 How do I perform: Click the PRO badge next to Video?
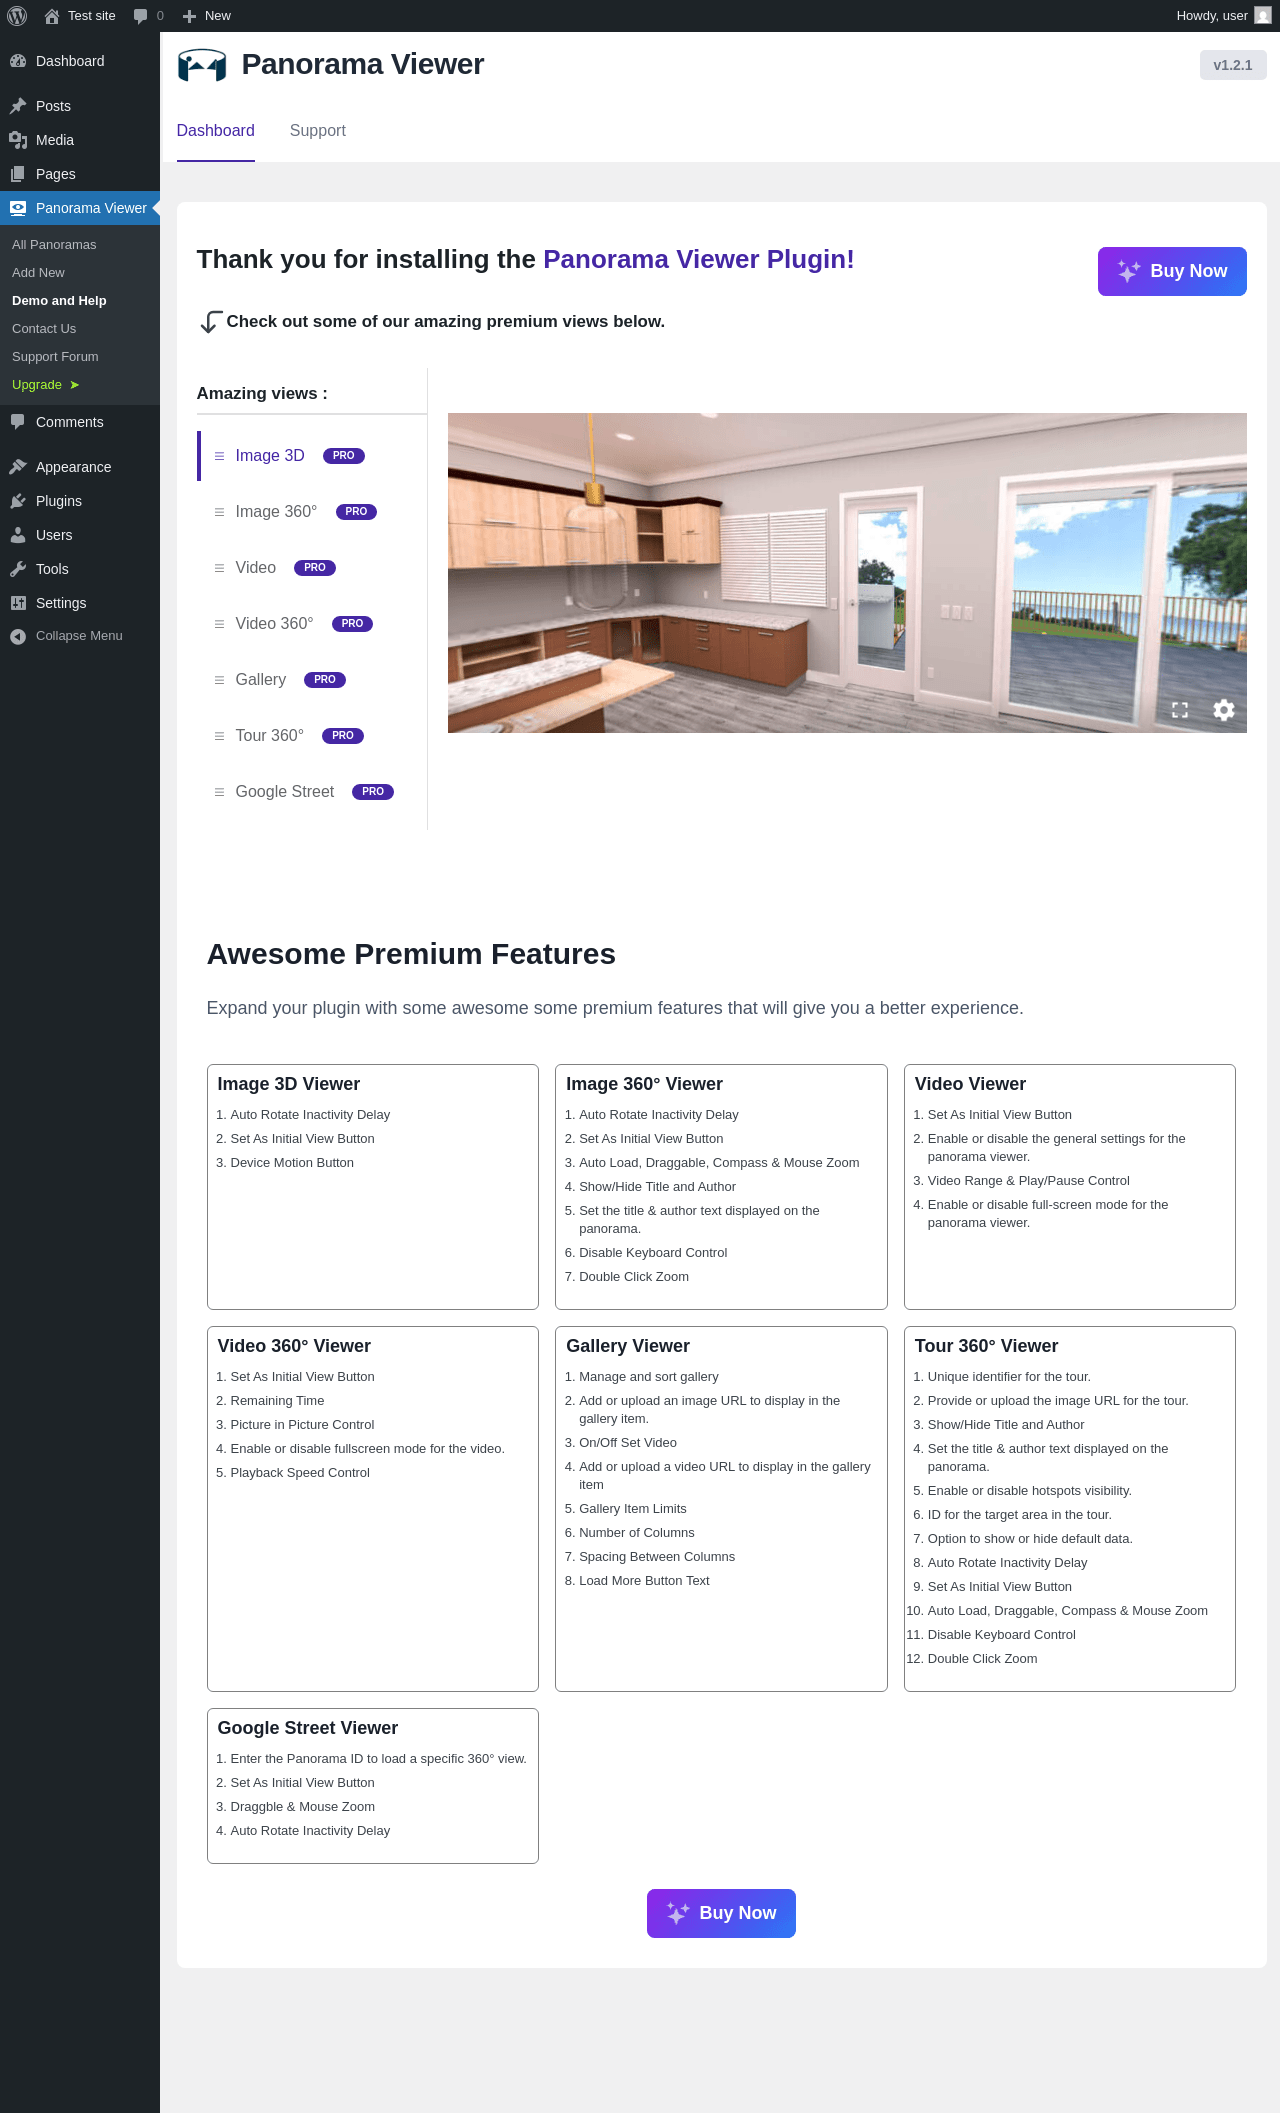click(x=315, y=568)
